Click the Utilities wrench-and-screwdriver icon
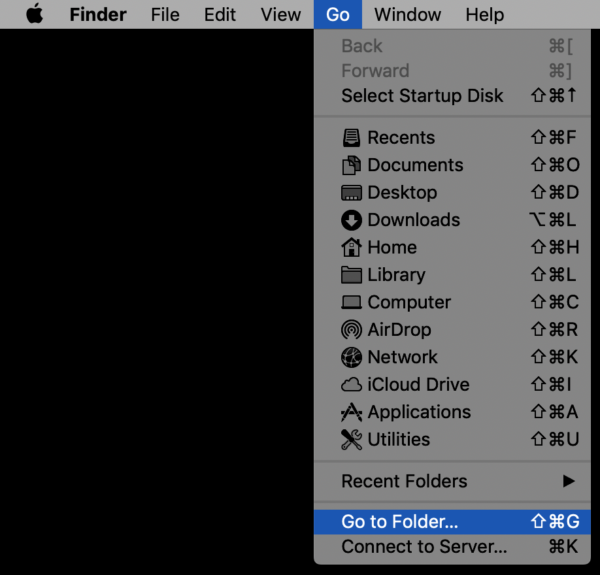600x575 pixels. [x=351, y=440]
